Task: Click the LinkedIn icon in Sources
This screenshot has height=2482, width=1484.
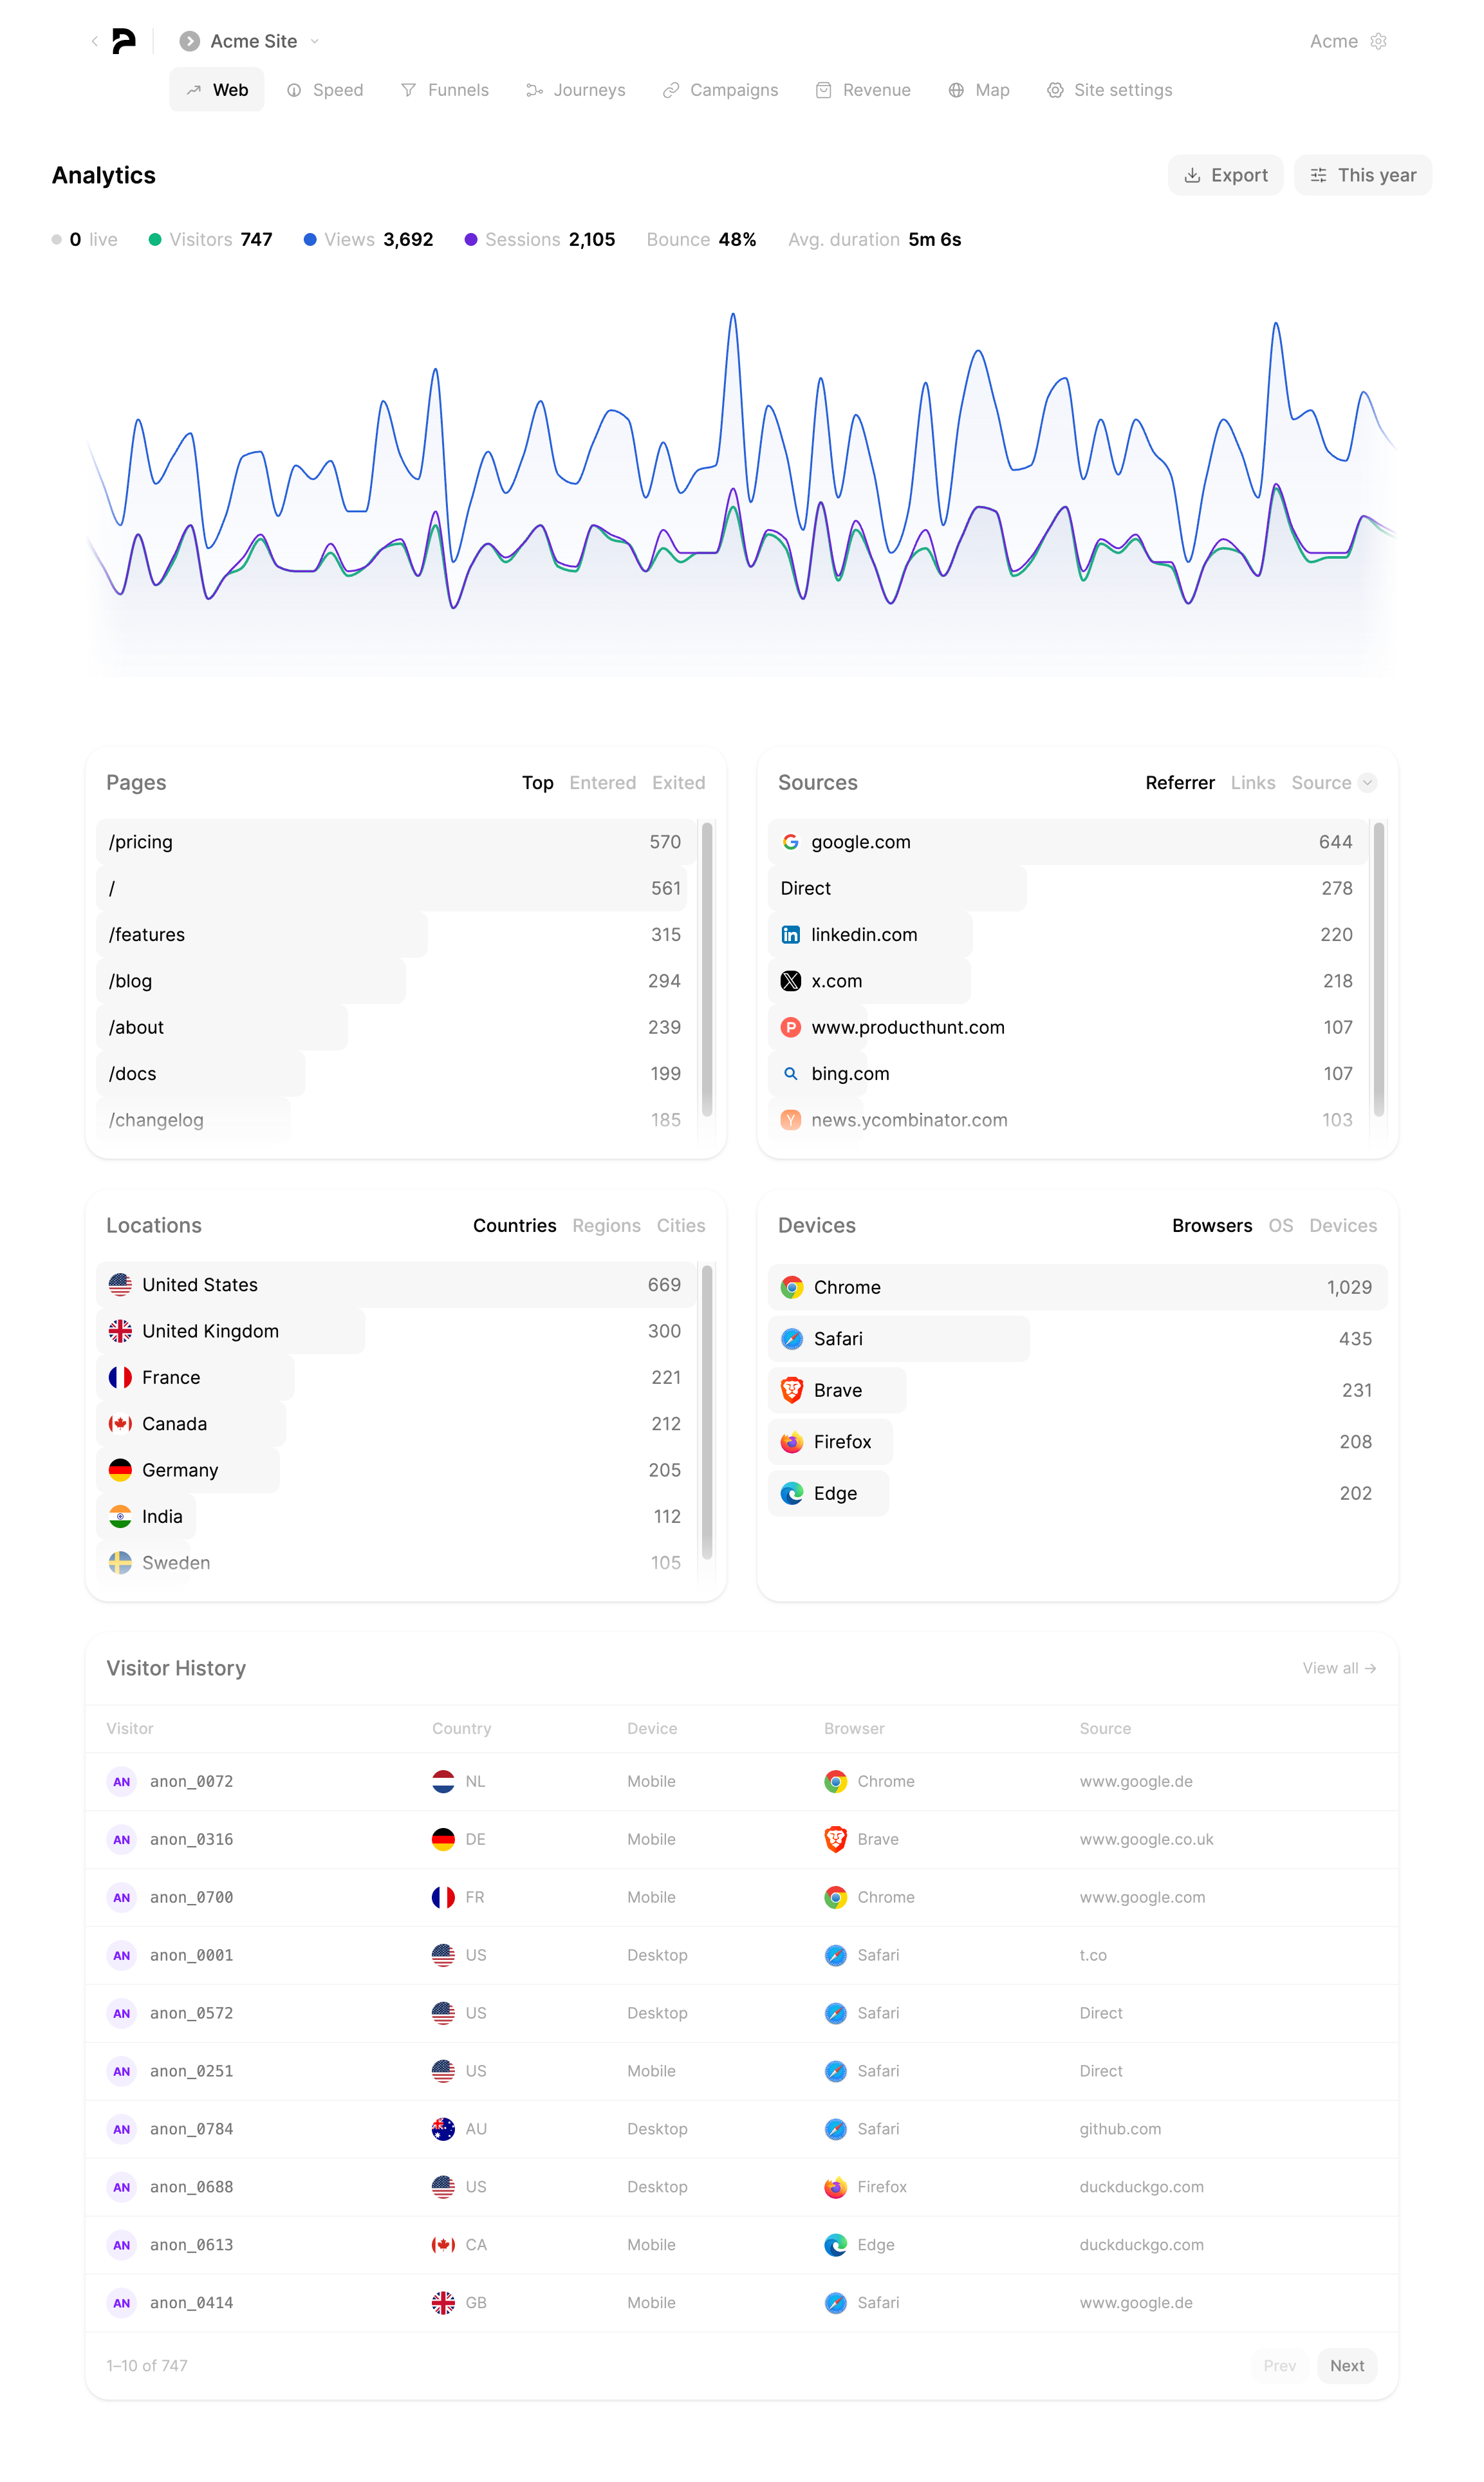Action: 790,935
